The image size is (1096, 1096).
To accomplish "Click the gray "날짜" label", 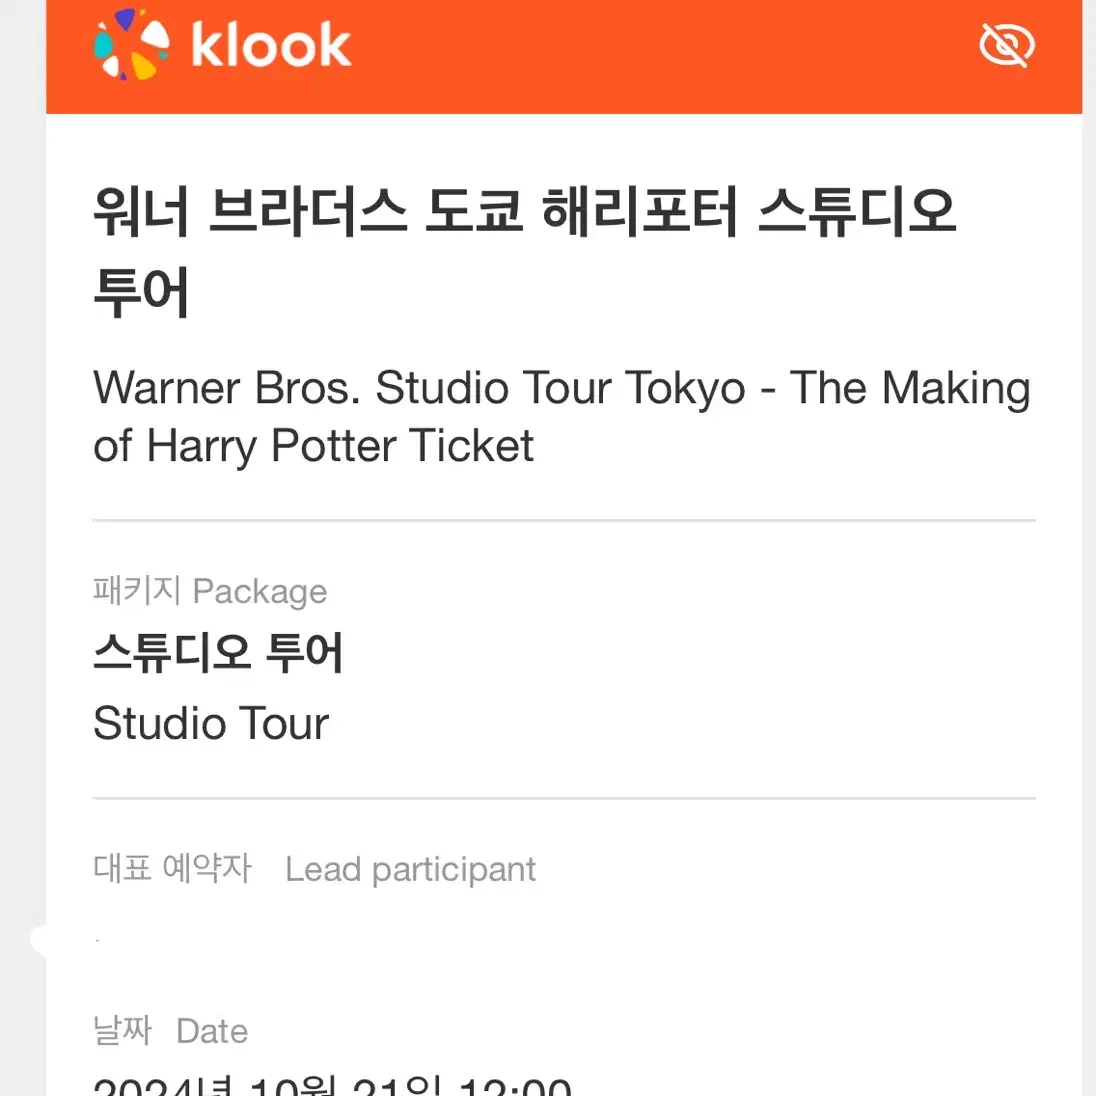I will [122, 1030].
